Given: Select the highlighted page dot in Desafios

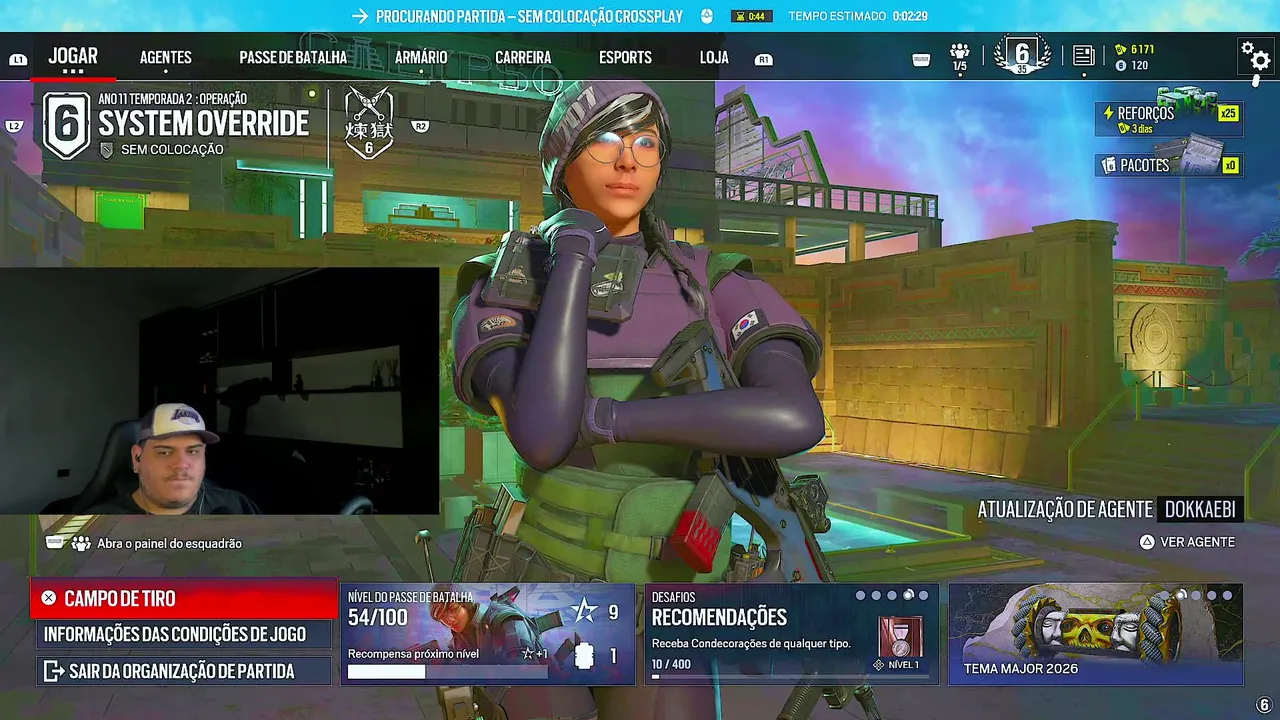Looking at the screenshot, I should 908,596.
